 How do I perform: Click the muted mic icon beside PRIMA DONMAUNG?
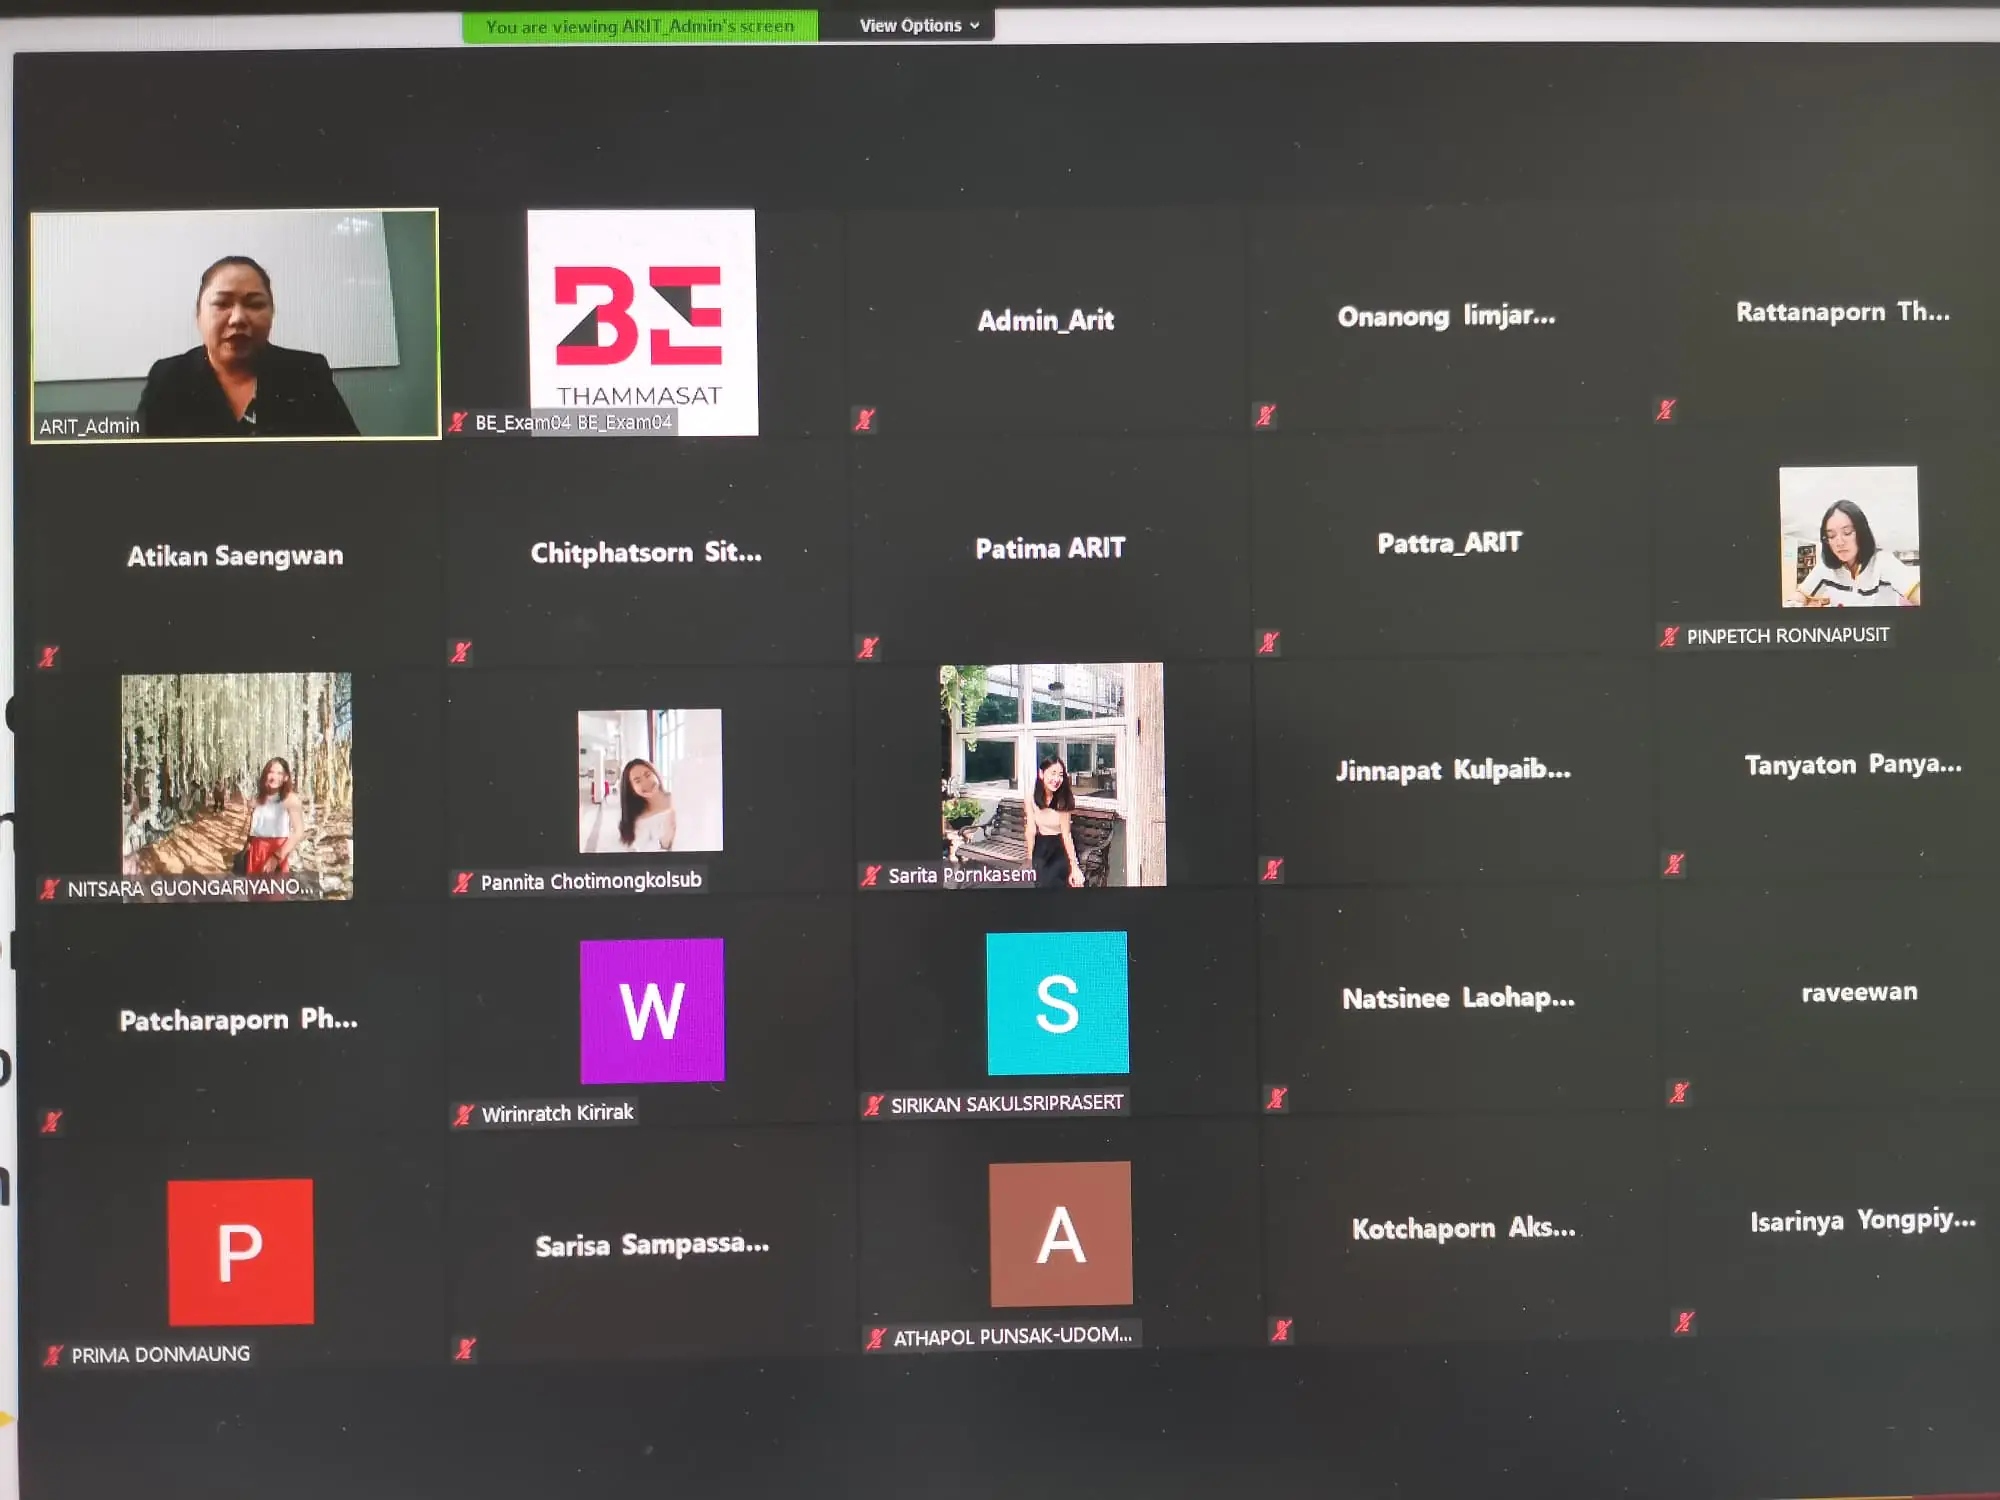coord(53,1356)
